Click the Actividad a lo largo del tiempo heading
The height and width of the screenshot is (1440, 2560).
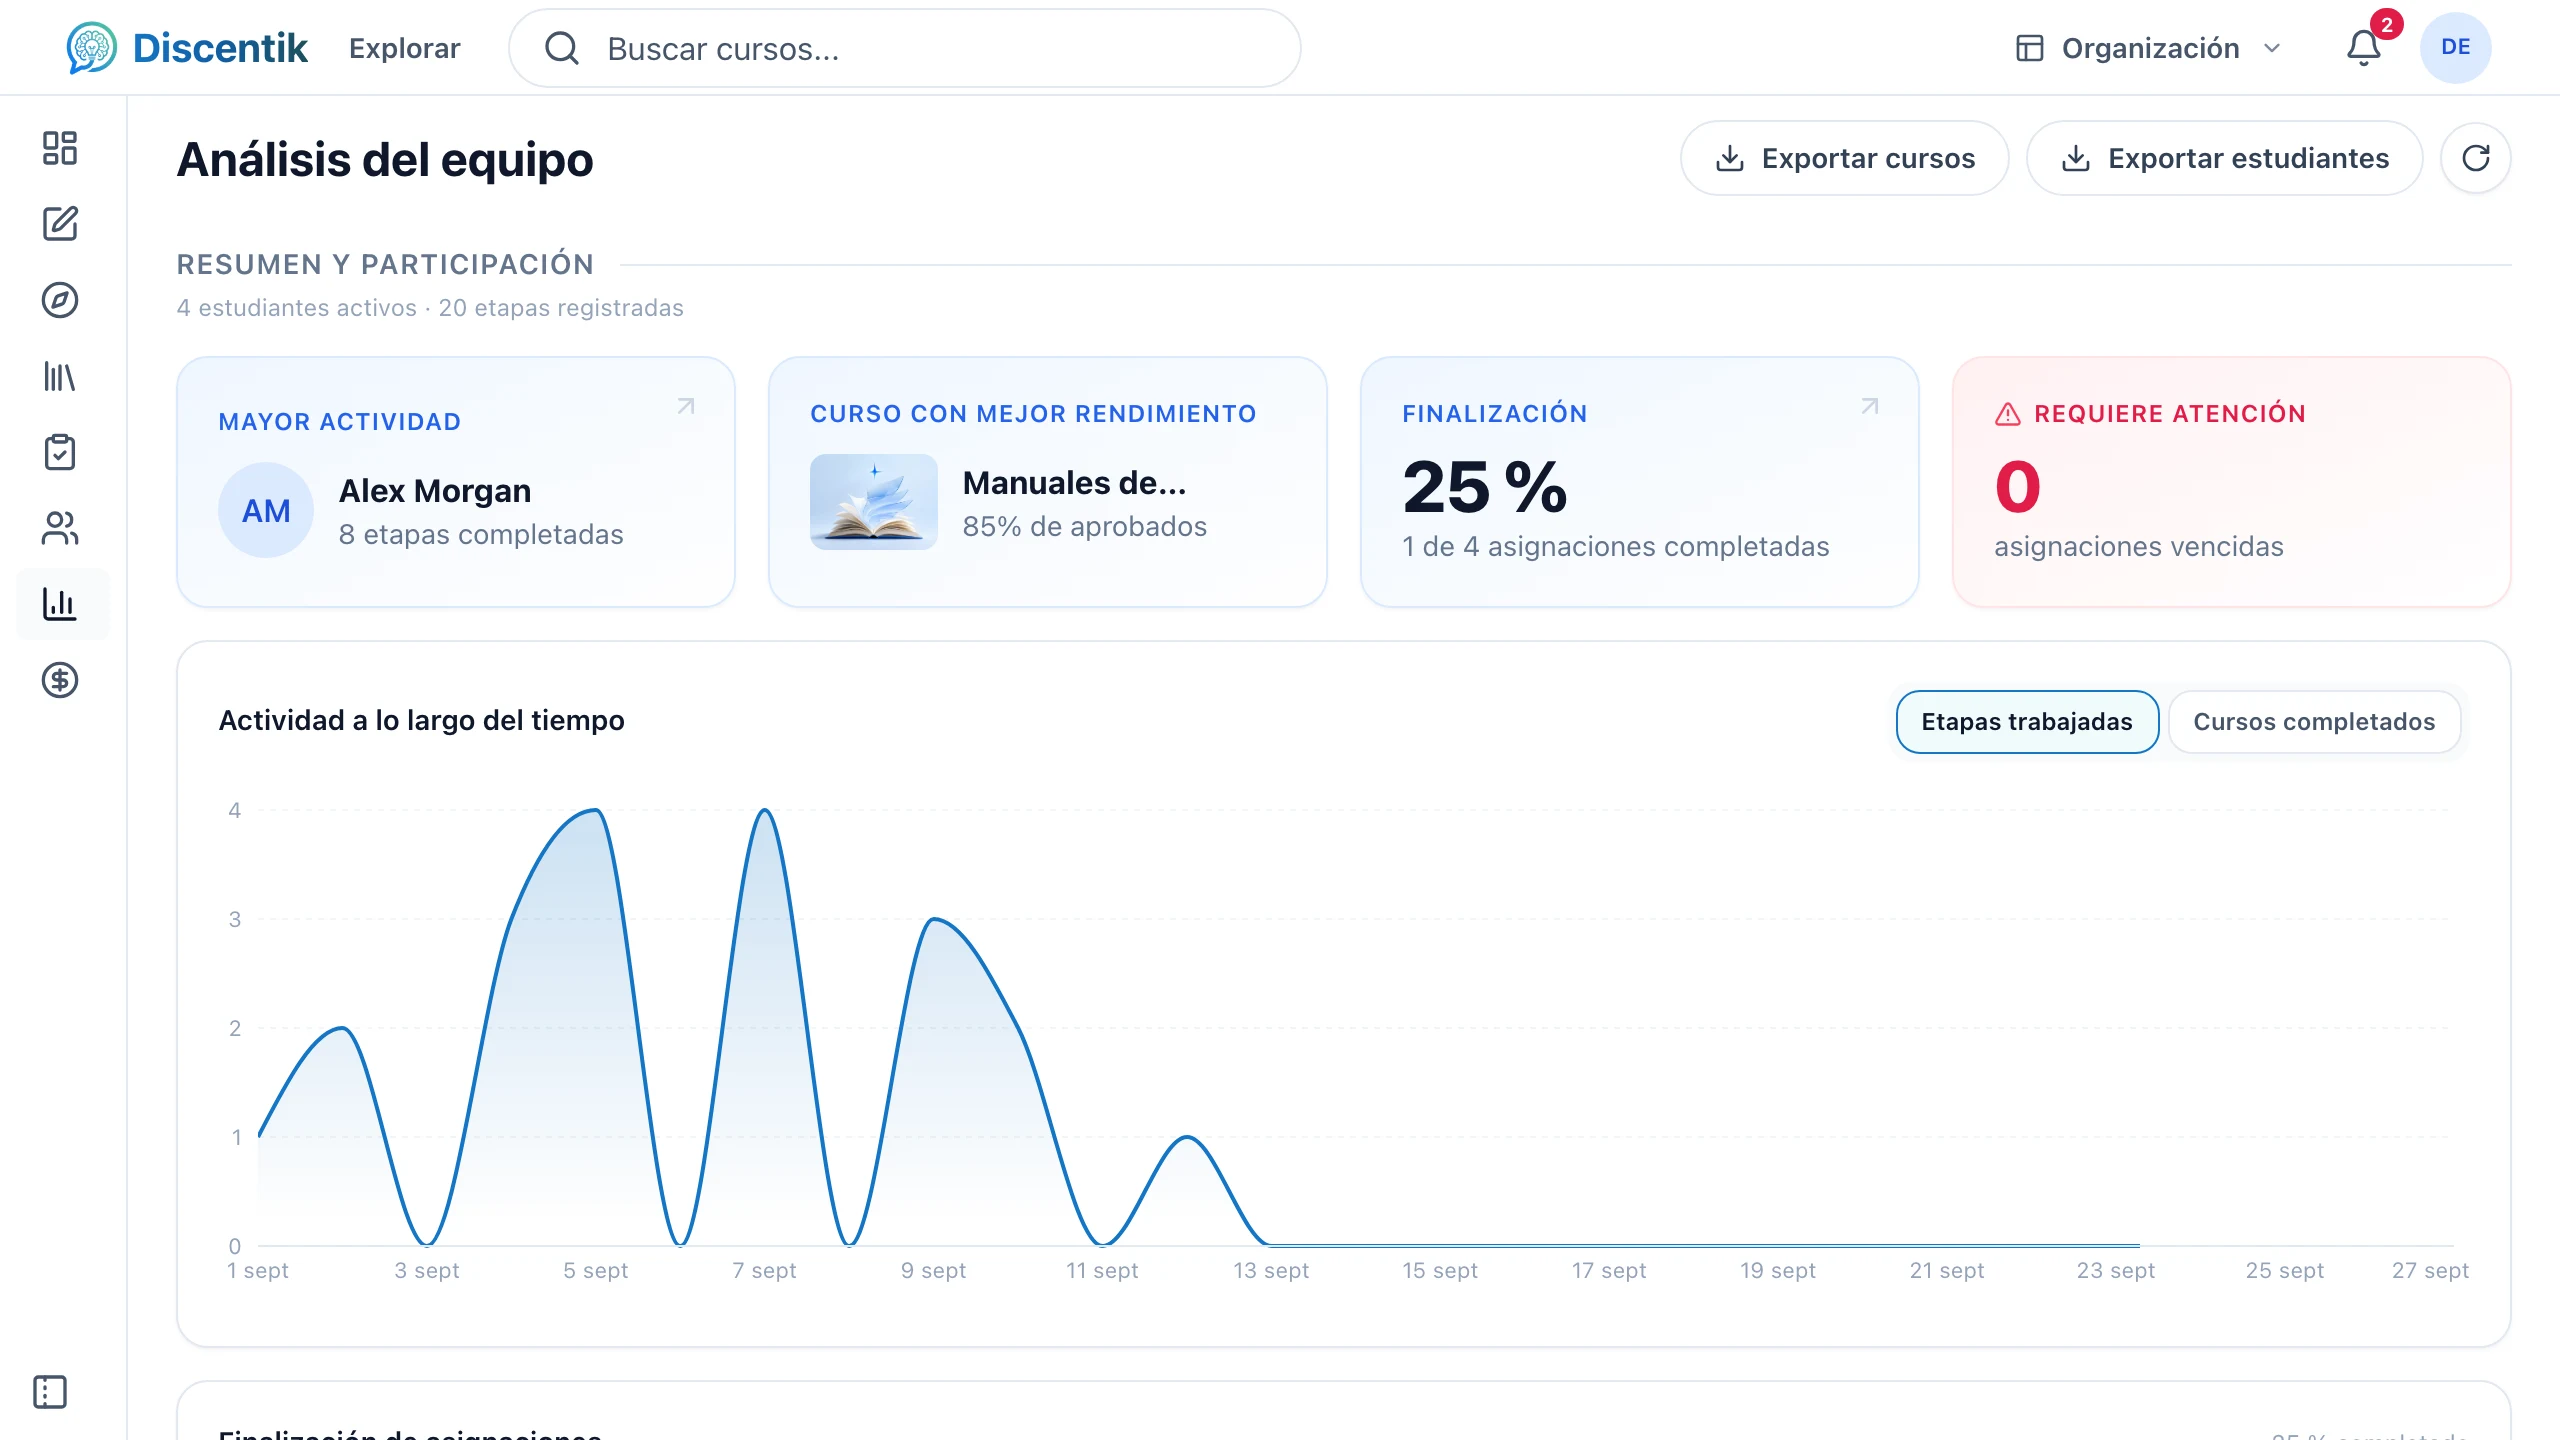pos(421,720)
